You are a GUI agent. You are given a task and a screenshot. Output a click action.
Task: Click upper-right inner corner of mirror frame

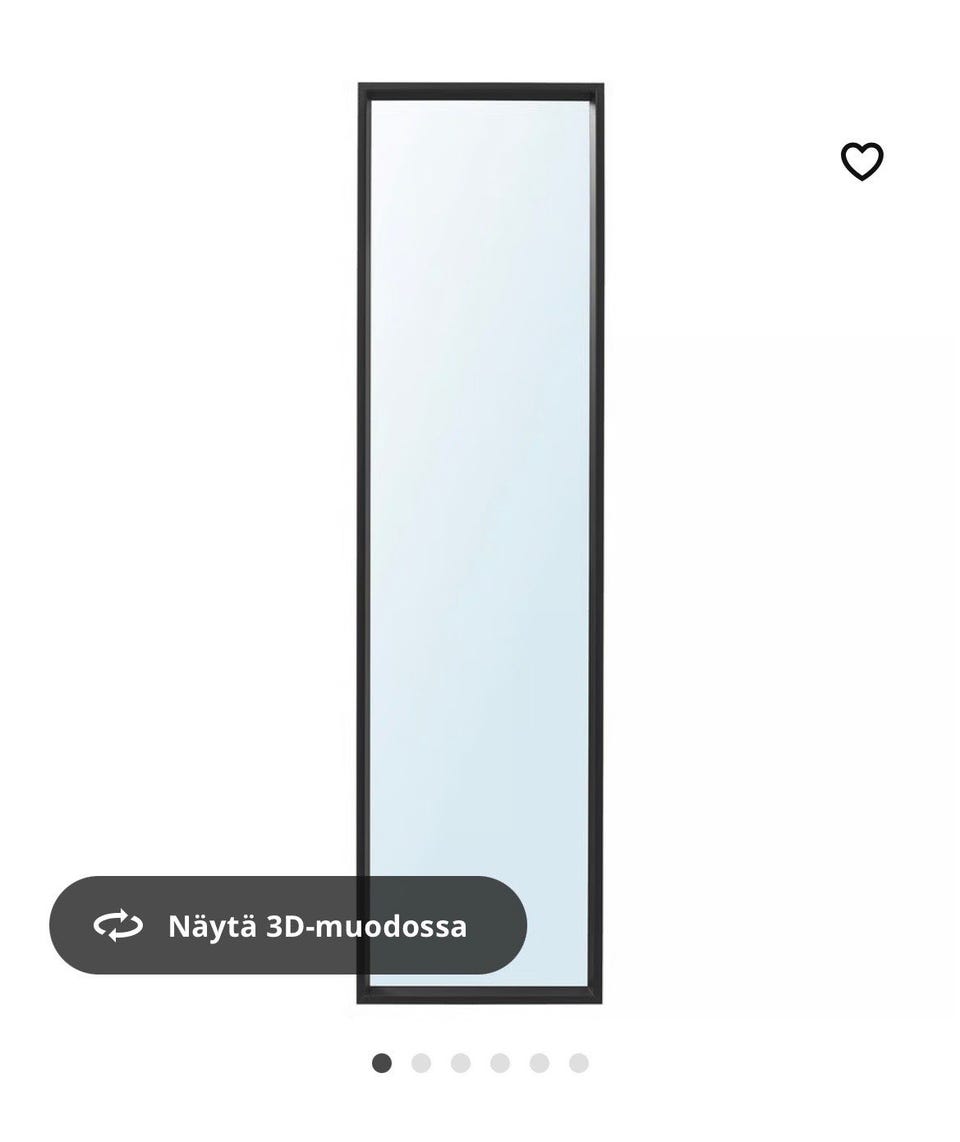tap(587, 102)
